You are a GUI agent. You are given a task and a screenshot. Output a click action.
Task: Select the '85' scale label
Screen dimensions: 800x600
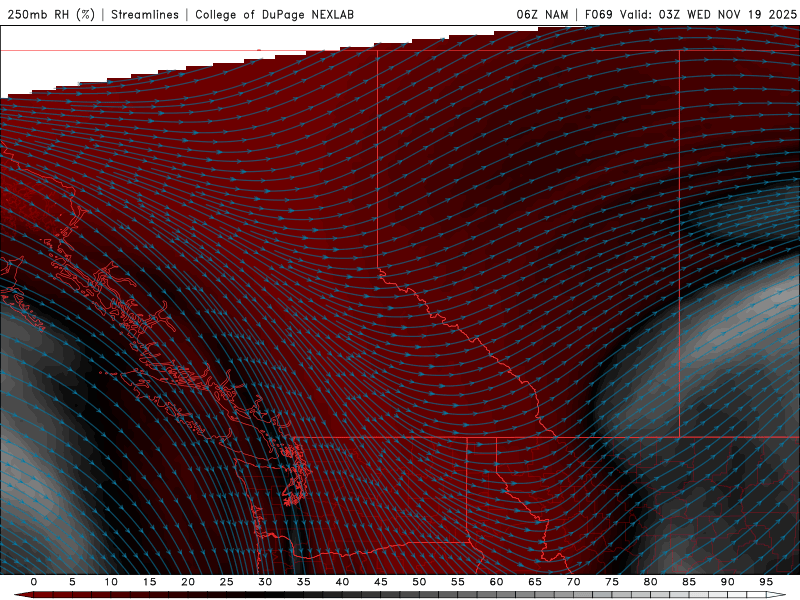coord(689,582)
